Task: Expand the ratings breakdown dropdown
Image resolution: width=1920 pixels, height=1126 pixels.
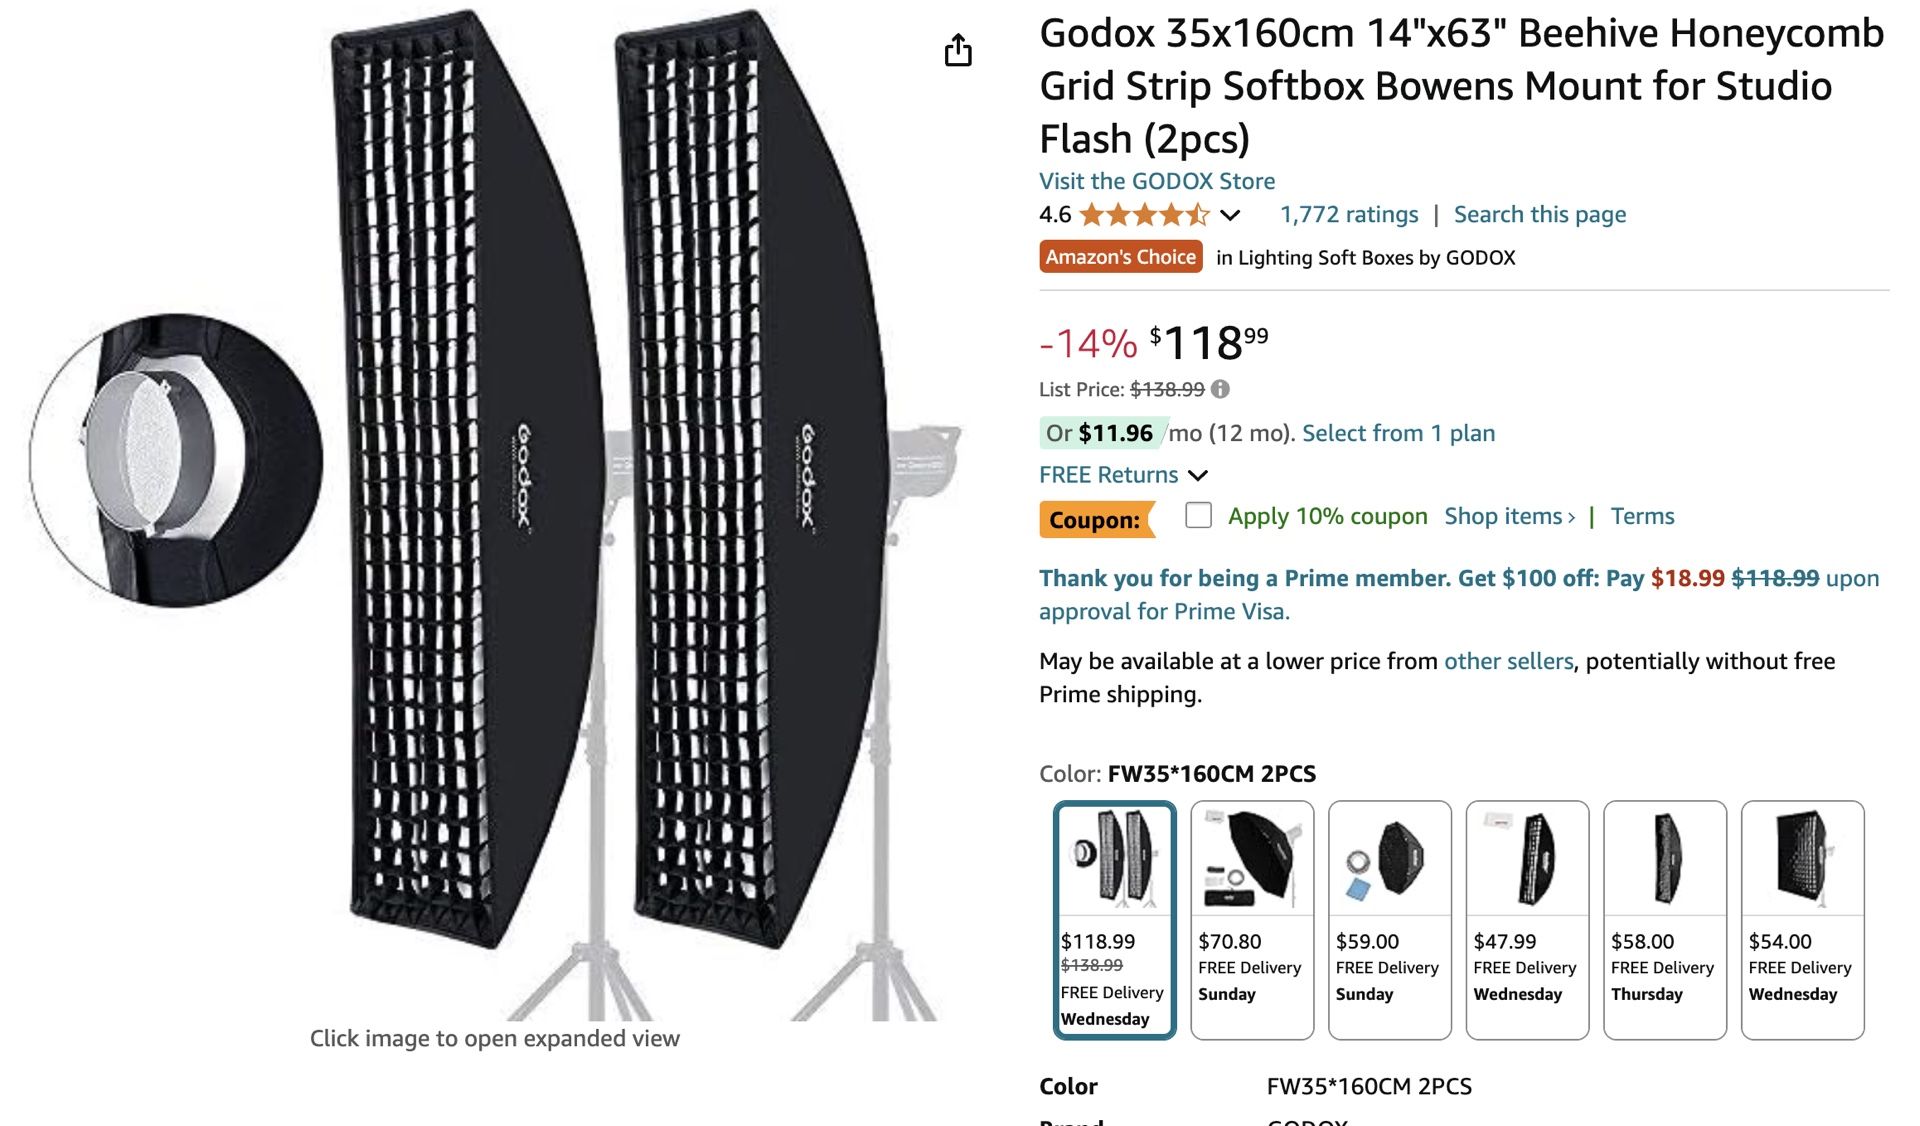Action: 1232,213
